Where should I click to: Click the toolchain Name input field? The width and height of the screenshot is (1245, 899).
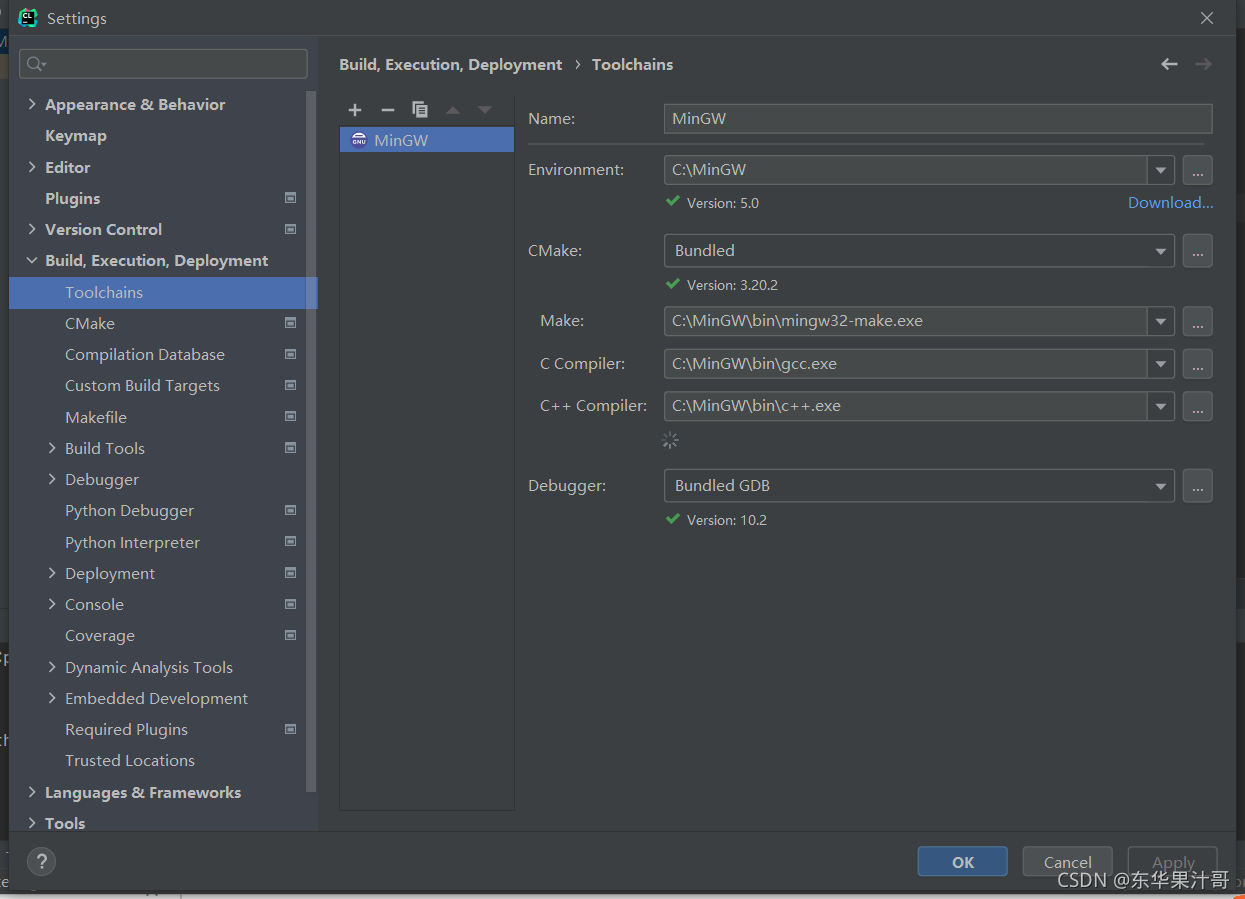pyautogui.click(x=938, y=118)
